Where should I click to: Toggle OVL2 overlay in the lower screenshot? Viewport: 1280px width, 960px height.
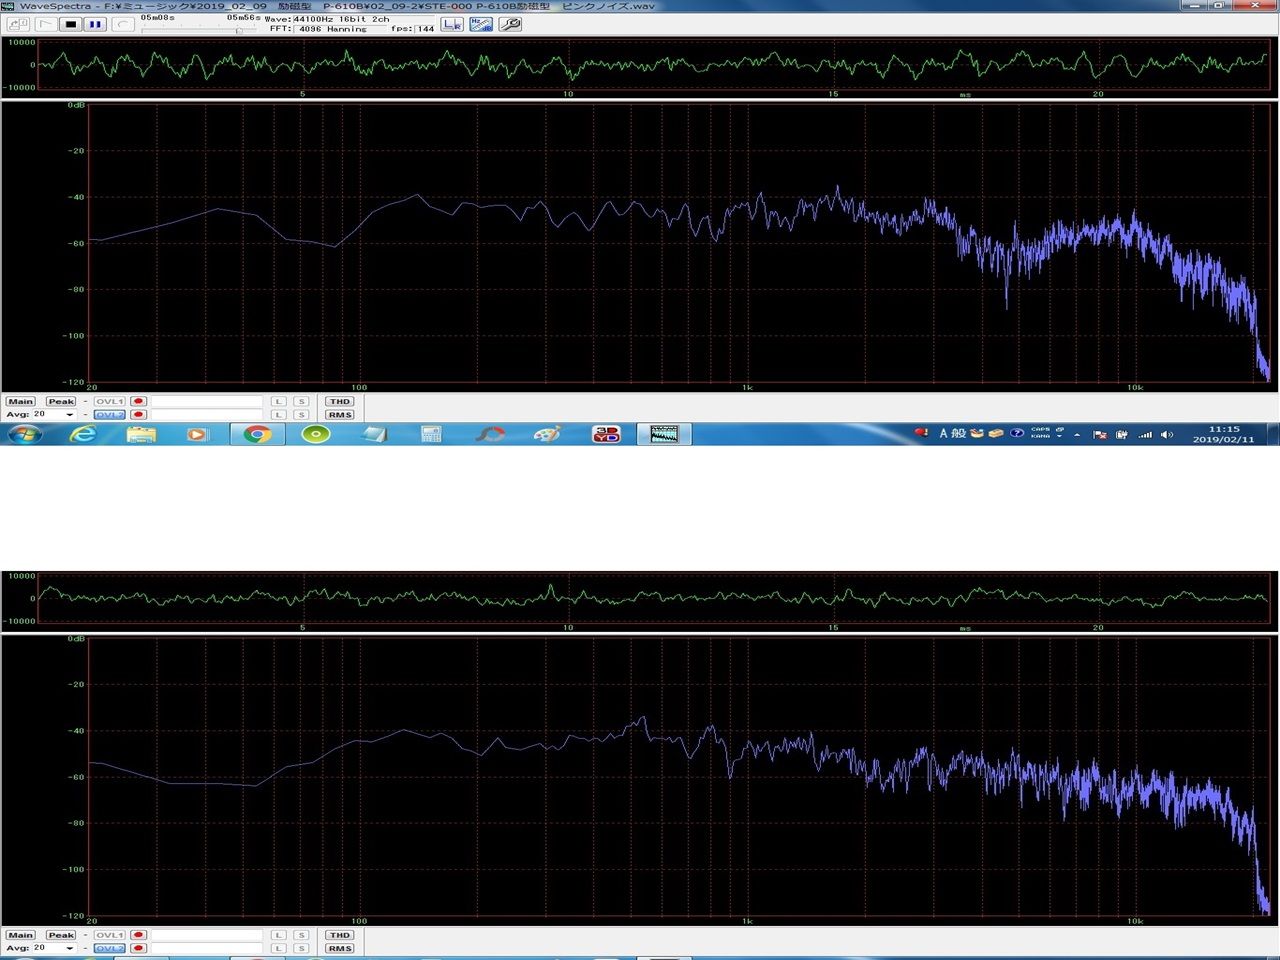[x=110, y=948]
